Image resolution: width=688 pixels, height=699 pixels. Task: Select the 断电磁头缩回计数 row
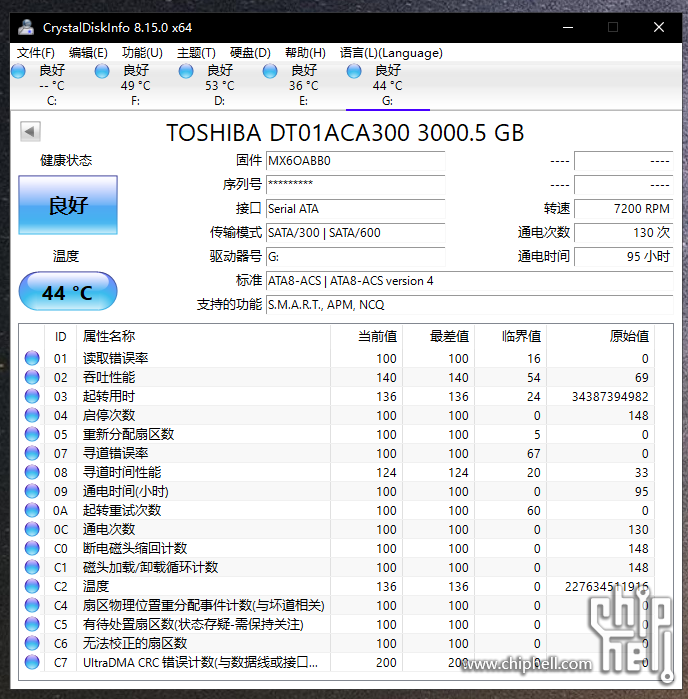tap(337, 548)
